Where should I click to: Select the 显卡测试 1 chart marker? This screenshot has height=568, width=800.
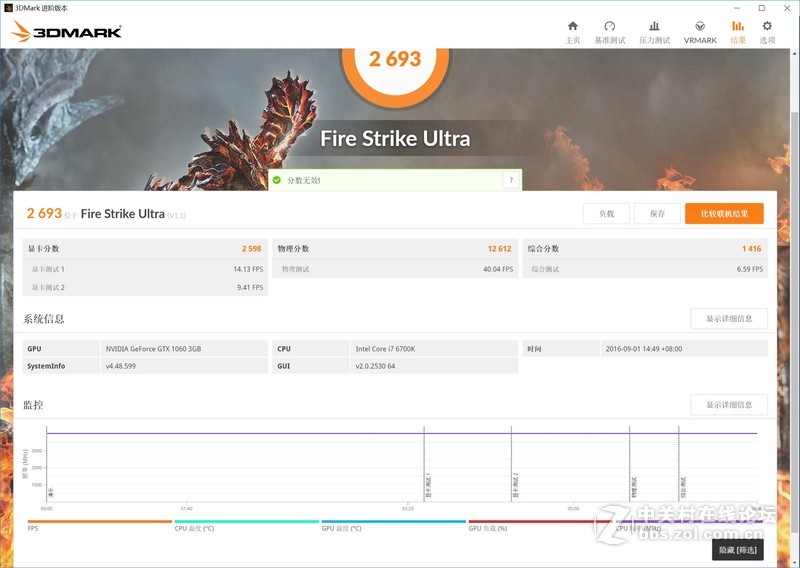tap(428, 485)
